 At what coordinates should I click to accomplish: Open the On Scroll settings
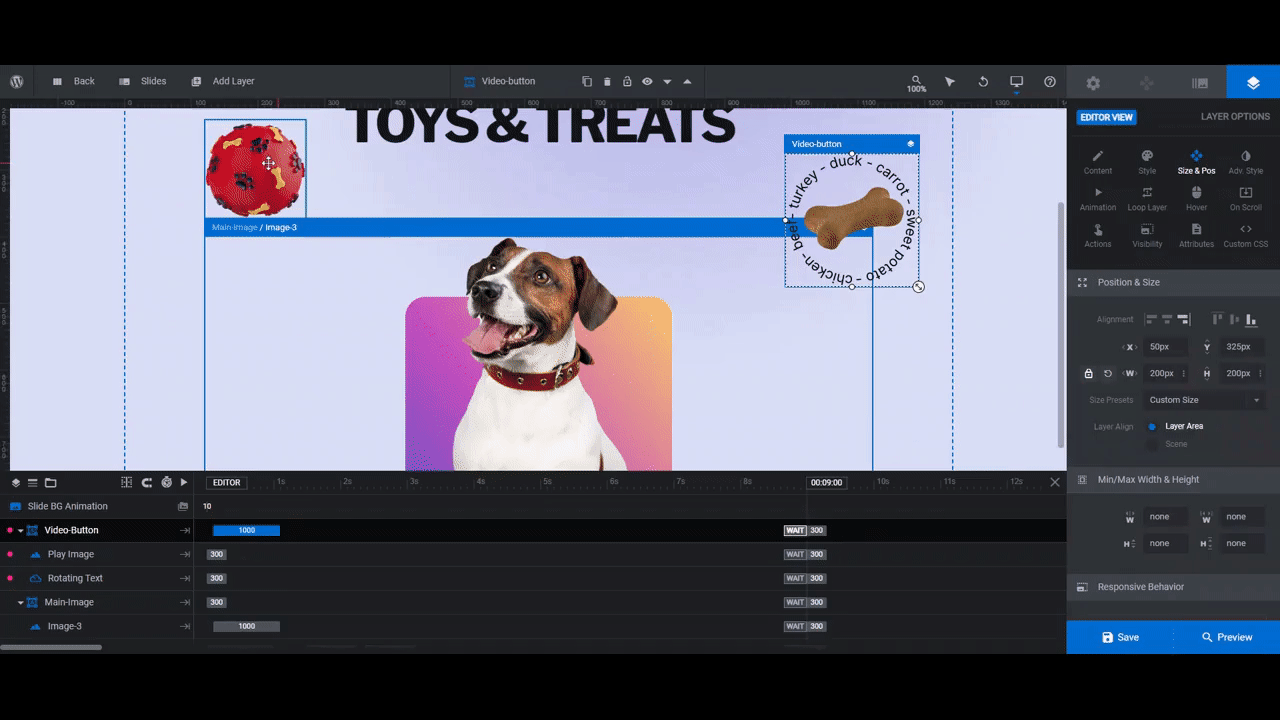click(x=1245, y=199)
